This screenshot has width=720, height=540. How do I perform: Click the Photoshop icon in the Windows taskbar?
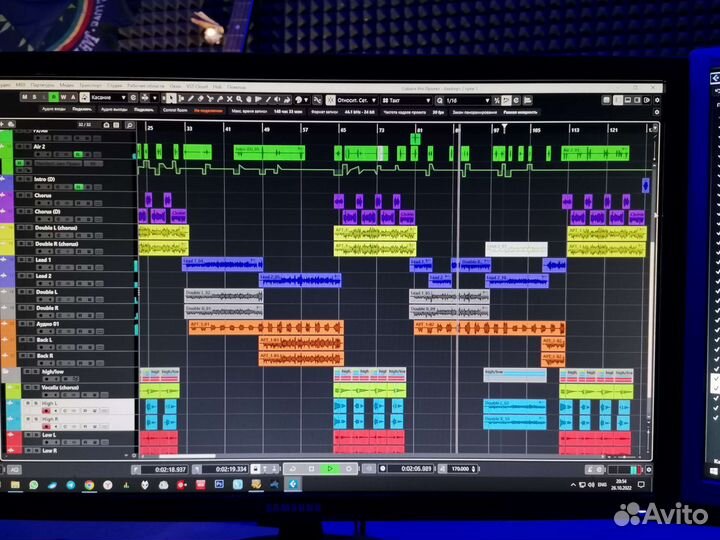pos(217,483)
